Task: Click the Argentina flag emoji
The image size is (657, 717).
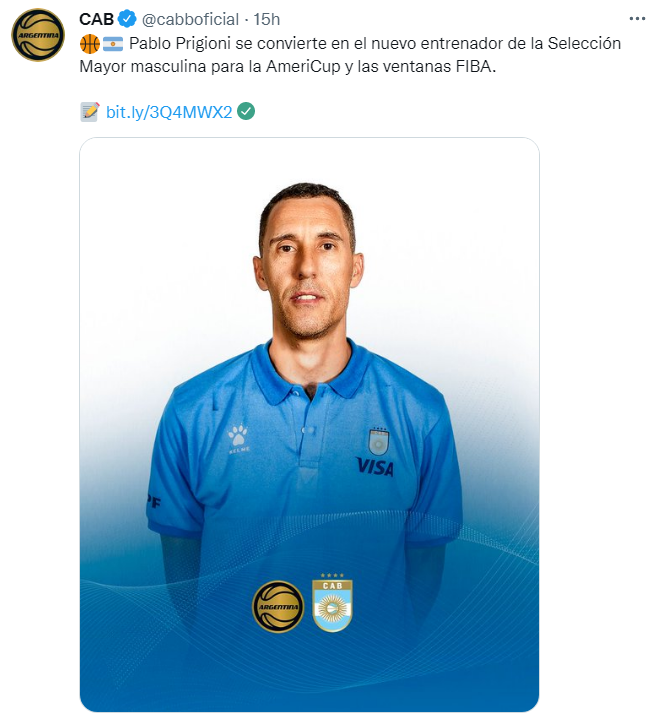Action: [112, 44]
